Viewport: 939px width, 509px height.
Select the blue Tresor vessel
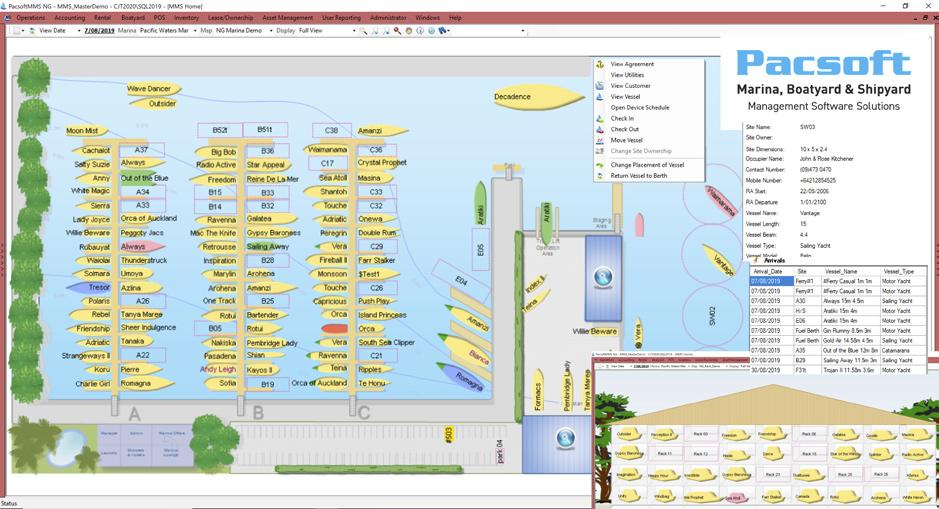pyautogui.click(x=90, y=287)
